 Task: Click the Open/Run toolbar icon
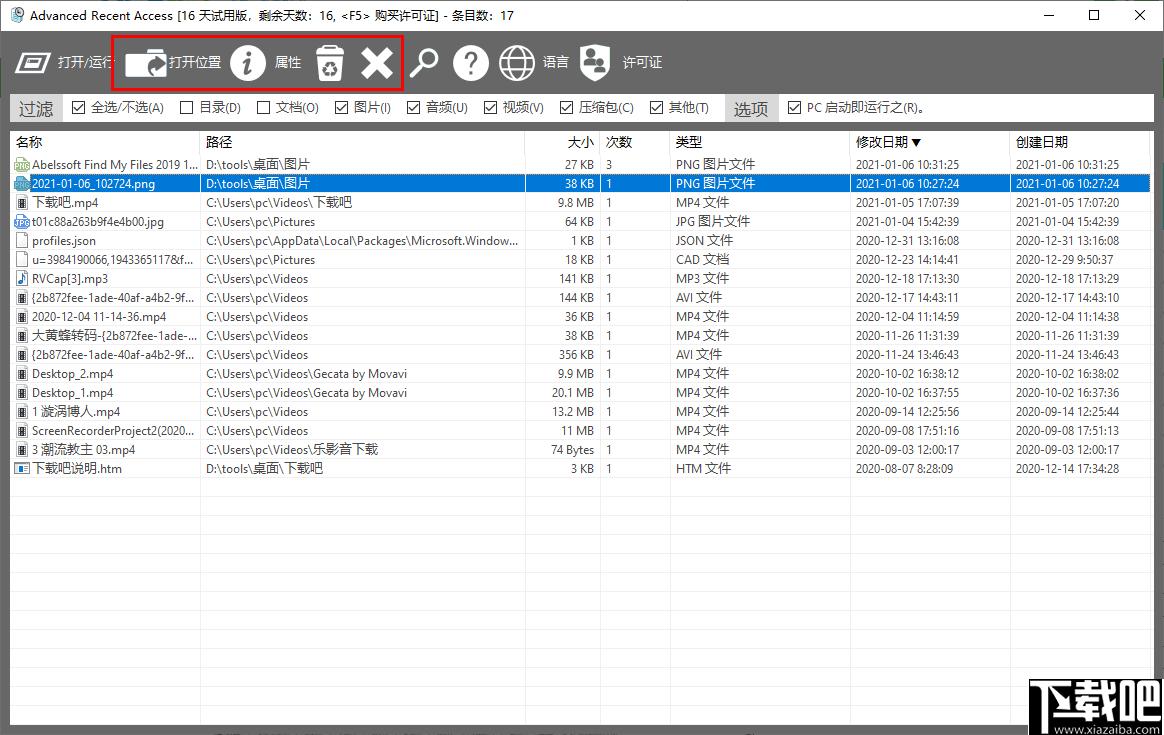33,62
